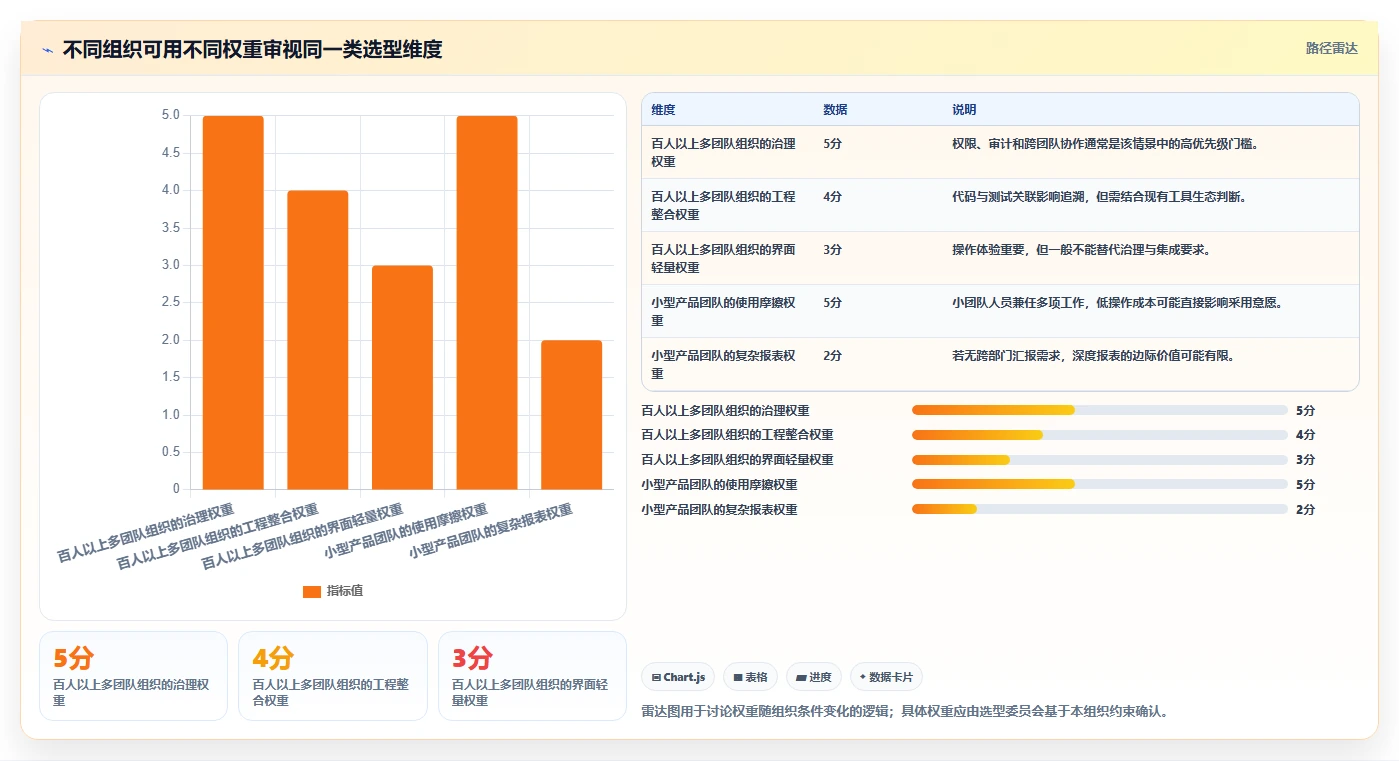The image size is (1399, 761).
Task: Click the 数据 column header
Action: [x=835, y=110]
